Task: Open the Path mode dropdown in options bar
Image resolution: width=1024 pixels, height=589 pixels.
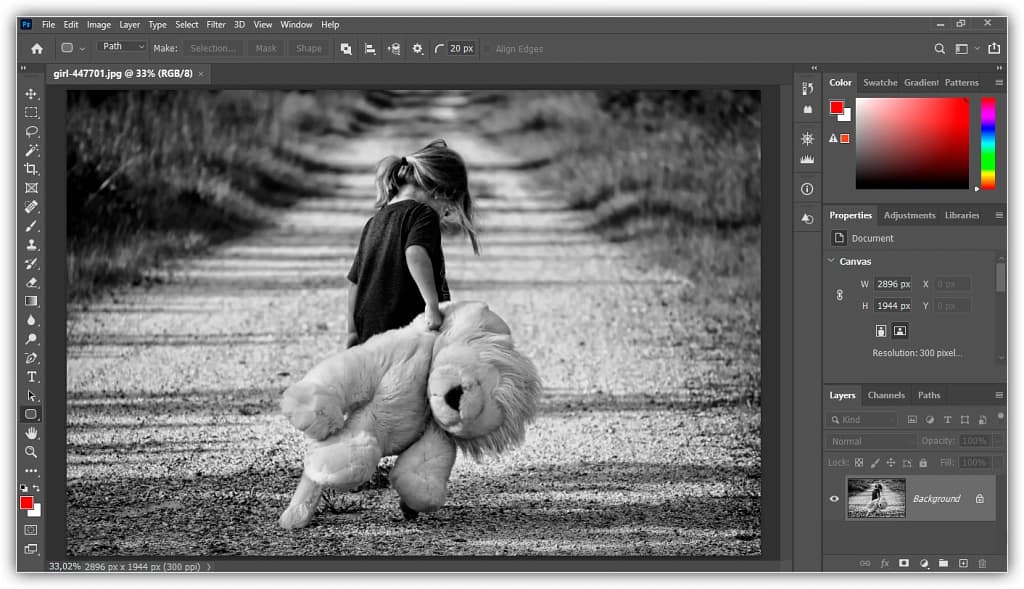Action: pos(121,46)
